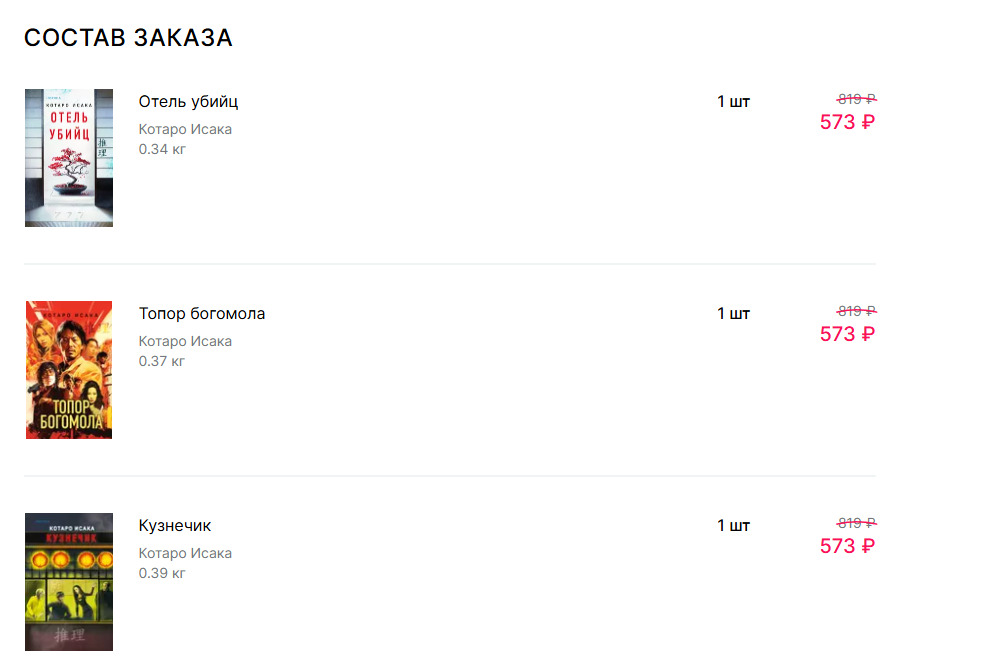983x672 pixels.
Task: Click author Котаро Исака under Отель убийц
Action: [185, 130]
